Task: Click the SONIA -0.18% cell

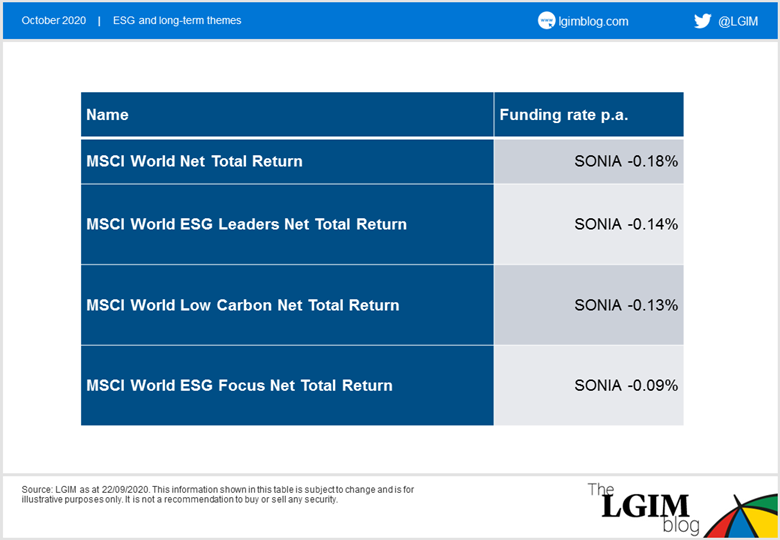Action: pyautogui.click(x=589, y=161)
